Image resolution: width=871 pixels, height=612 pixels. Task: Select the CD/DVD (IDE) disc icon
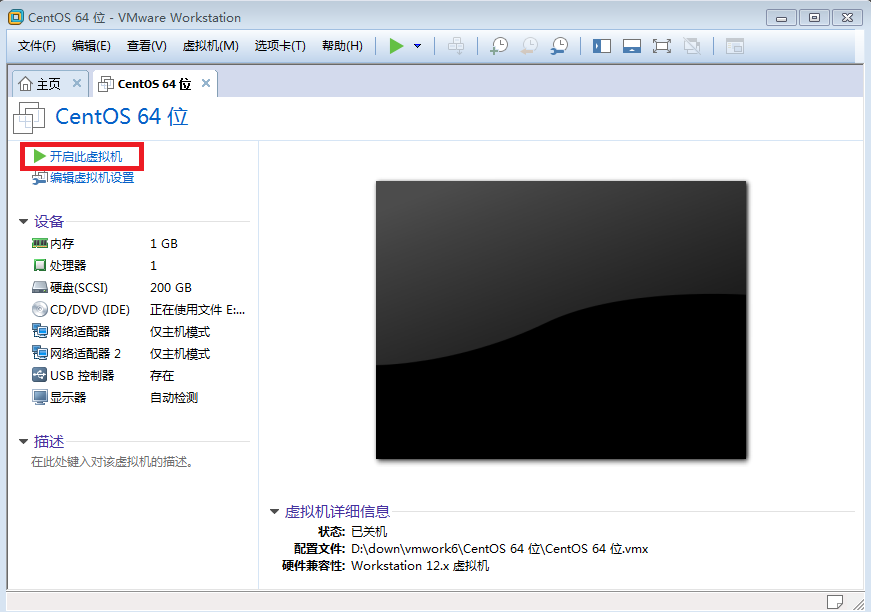pyautogui.click(x=39, y=309)
